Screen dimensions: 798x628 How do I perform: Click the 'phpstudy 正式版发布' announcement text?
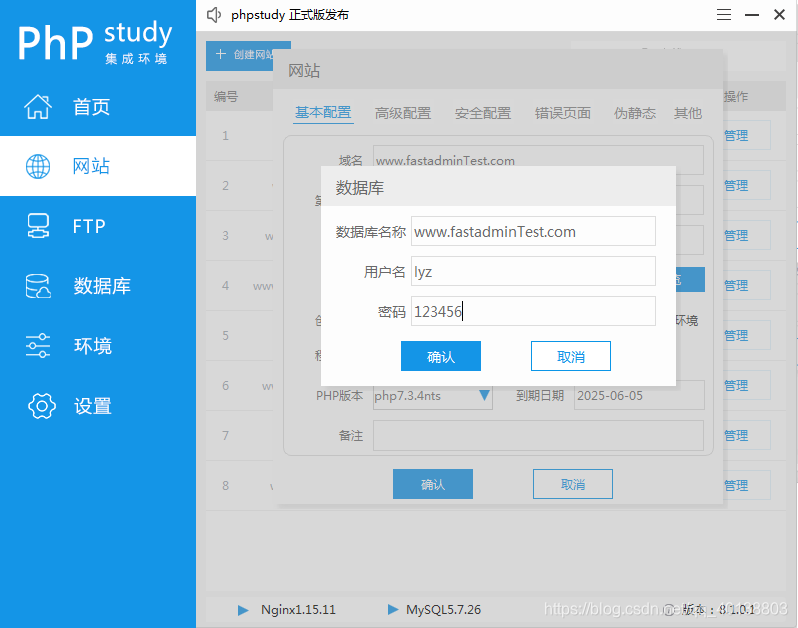pyautogui.click(x=290, y=15)
